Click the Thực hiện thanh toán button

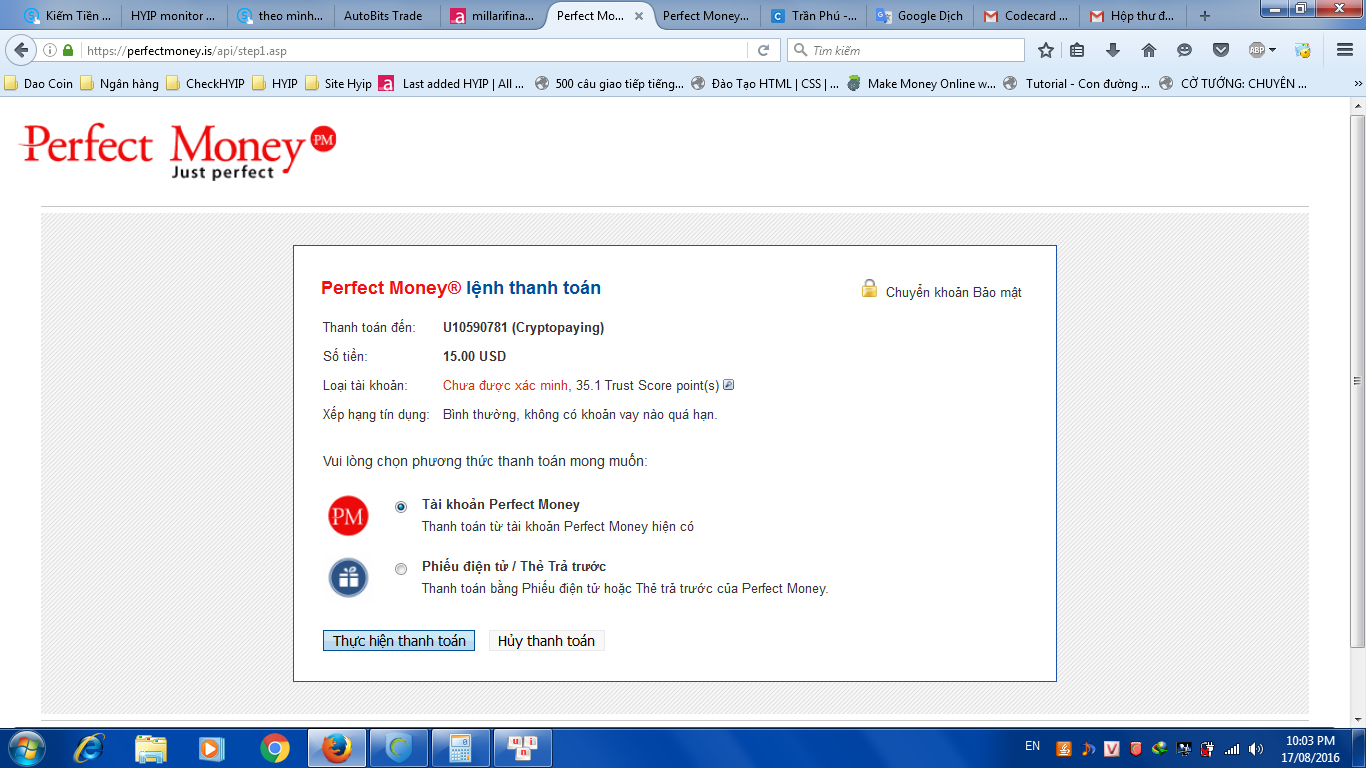[399, 641]
